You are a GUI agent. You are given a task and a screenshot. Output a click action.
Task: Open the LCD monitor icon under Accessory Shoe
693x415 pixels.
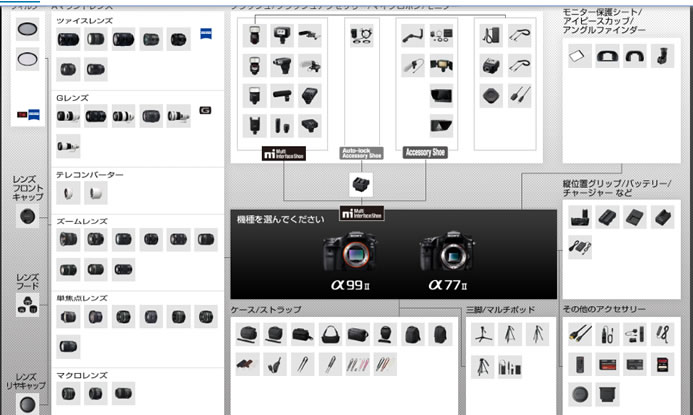pyautogui.click(x=441, y=96)
